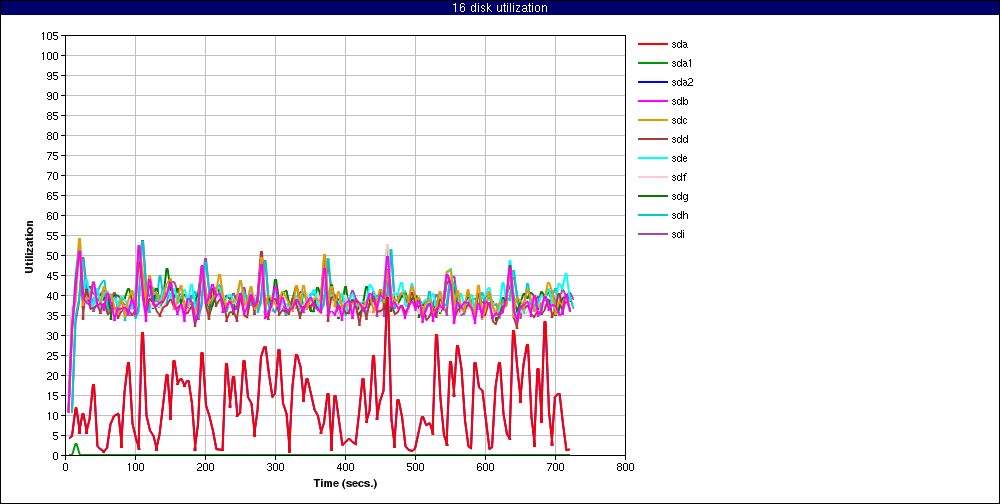Select the sda legend label

[x=679, y=45]
